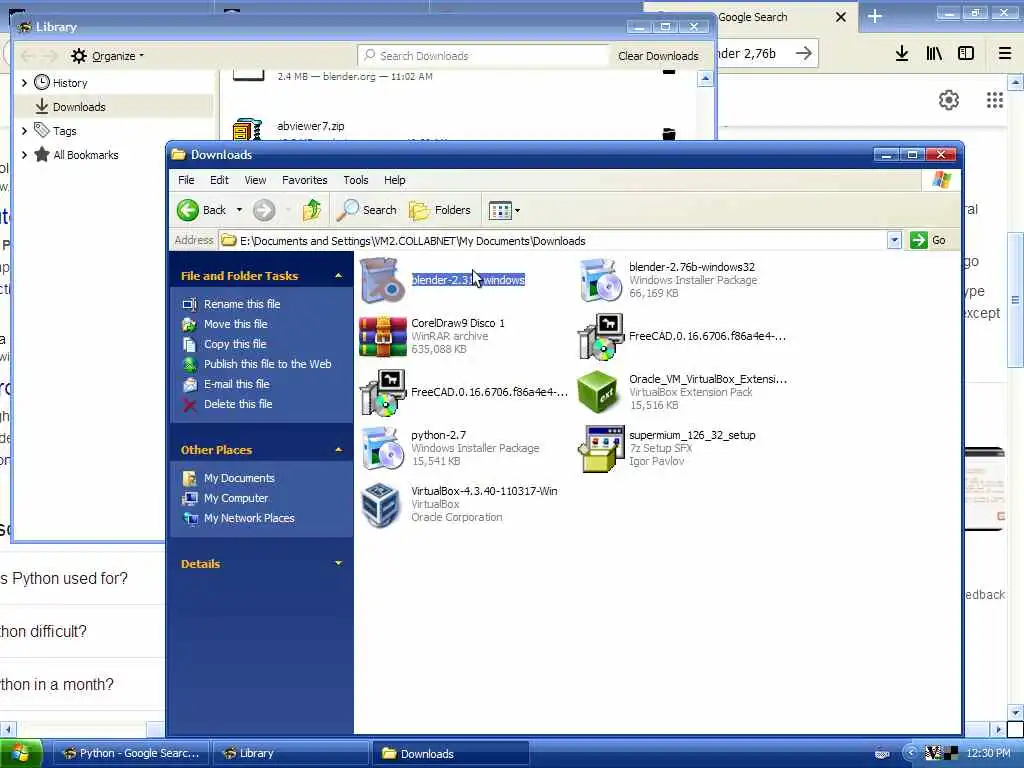Click Copy this file

(225, 344)
